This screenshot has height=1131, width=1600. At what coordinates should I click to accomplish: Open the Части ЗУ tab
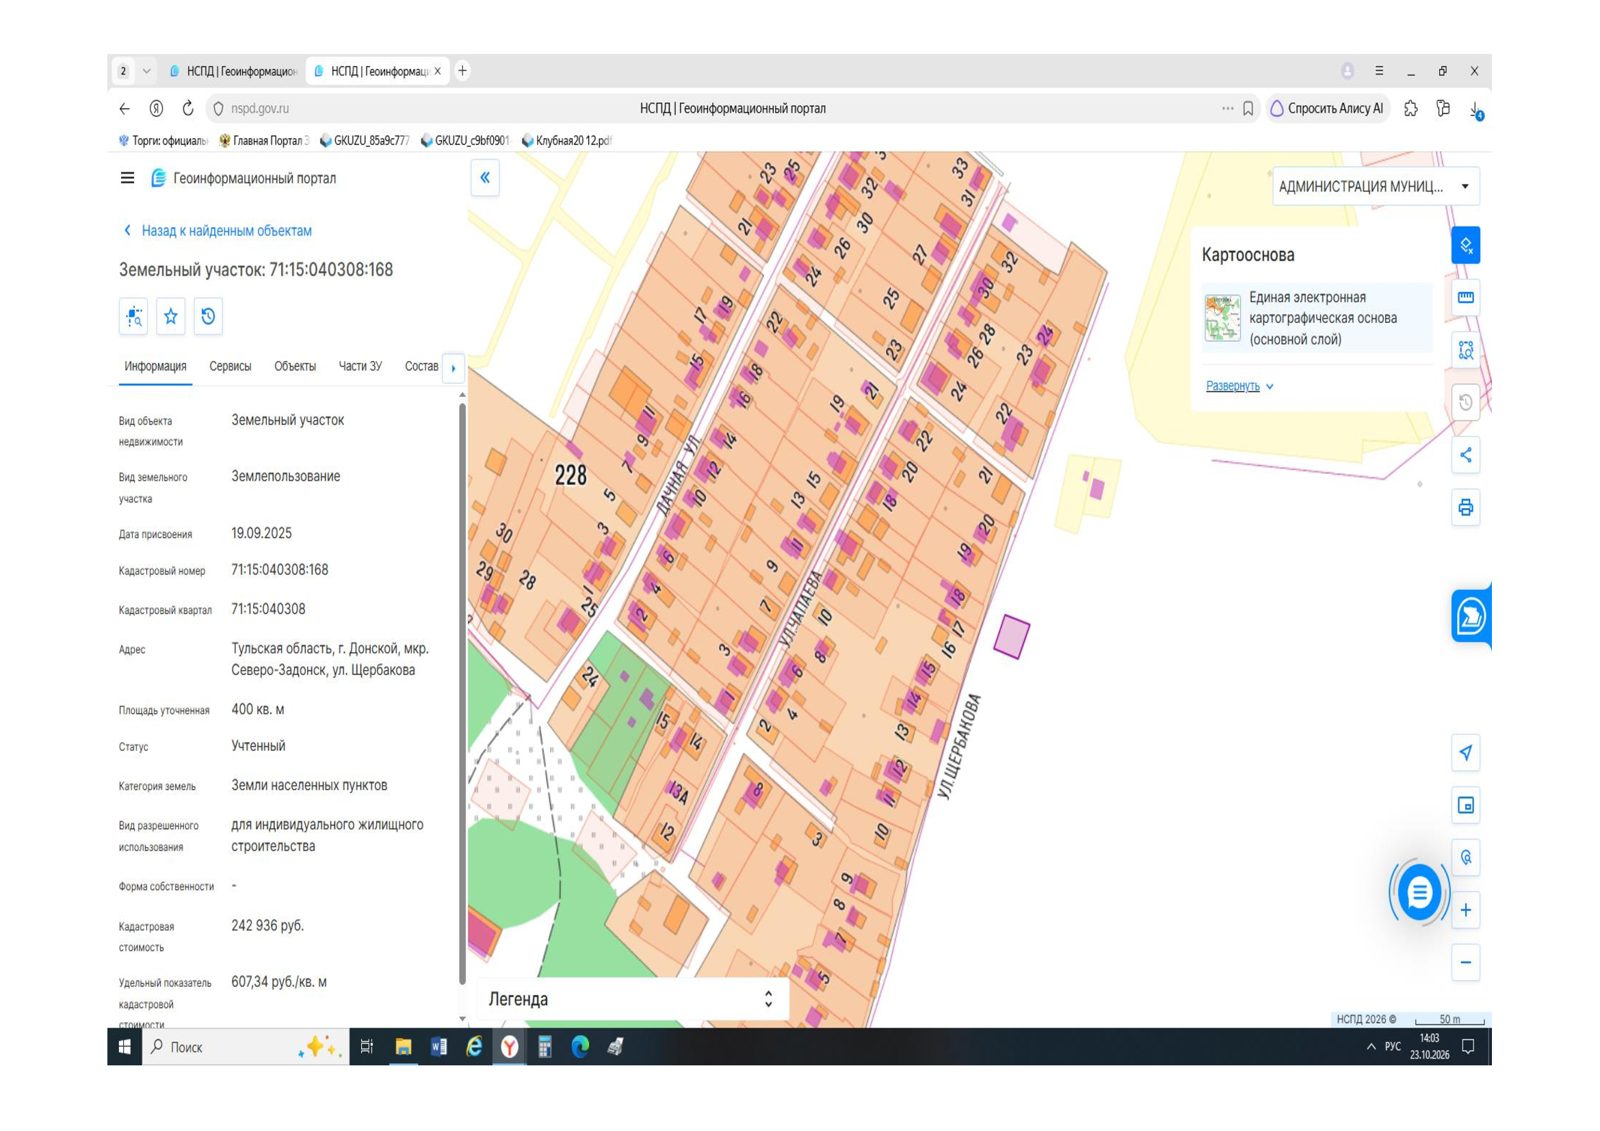click(360, 366)
